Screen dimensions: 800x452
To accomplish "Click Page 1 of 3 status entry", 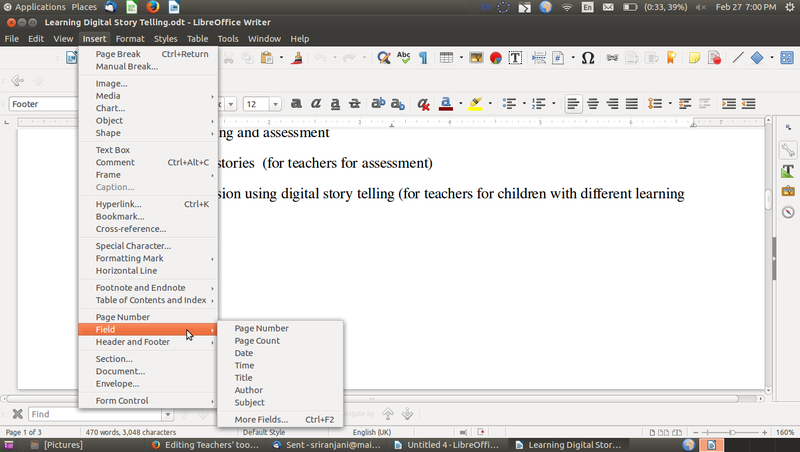I will point(23,432).
